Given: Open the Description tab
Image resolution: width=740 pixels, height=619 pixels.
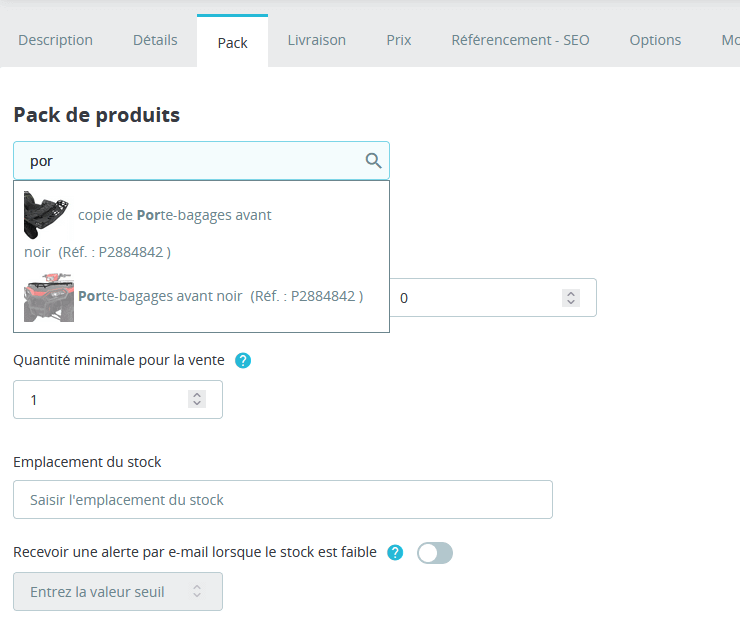Looking at the screenshot, I should click(x=55, y=40).
